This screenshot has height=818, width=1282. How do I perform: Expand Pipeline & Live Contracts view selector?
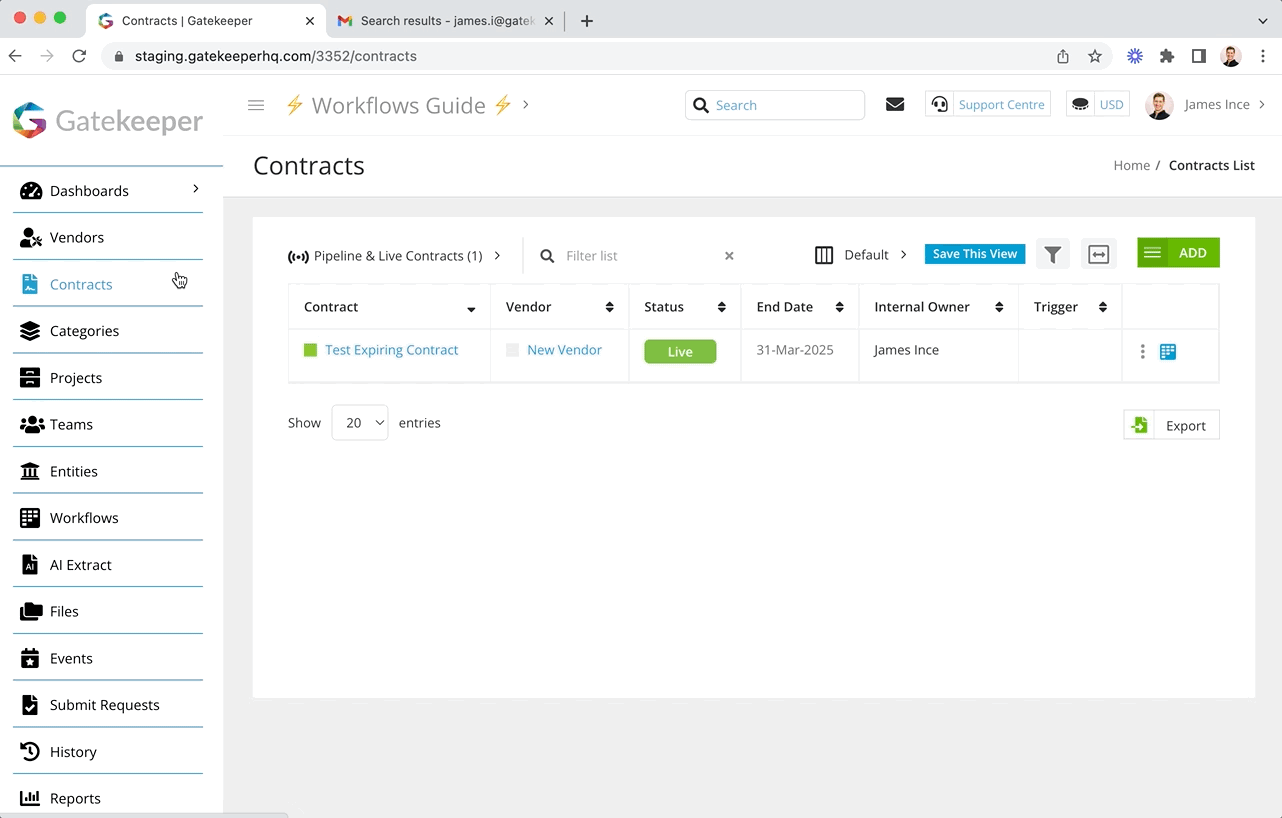tap(394, 256)
